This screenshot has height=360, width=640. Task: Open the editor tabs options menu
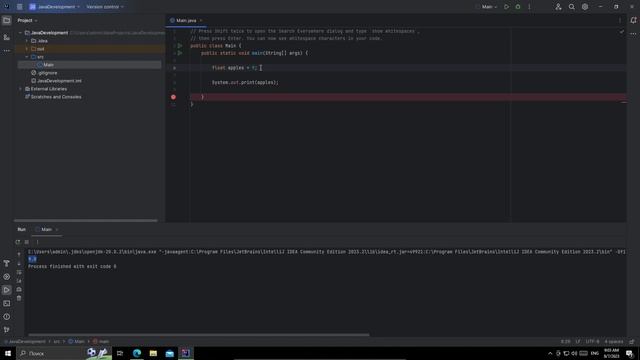point(620,20)
